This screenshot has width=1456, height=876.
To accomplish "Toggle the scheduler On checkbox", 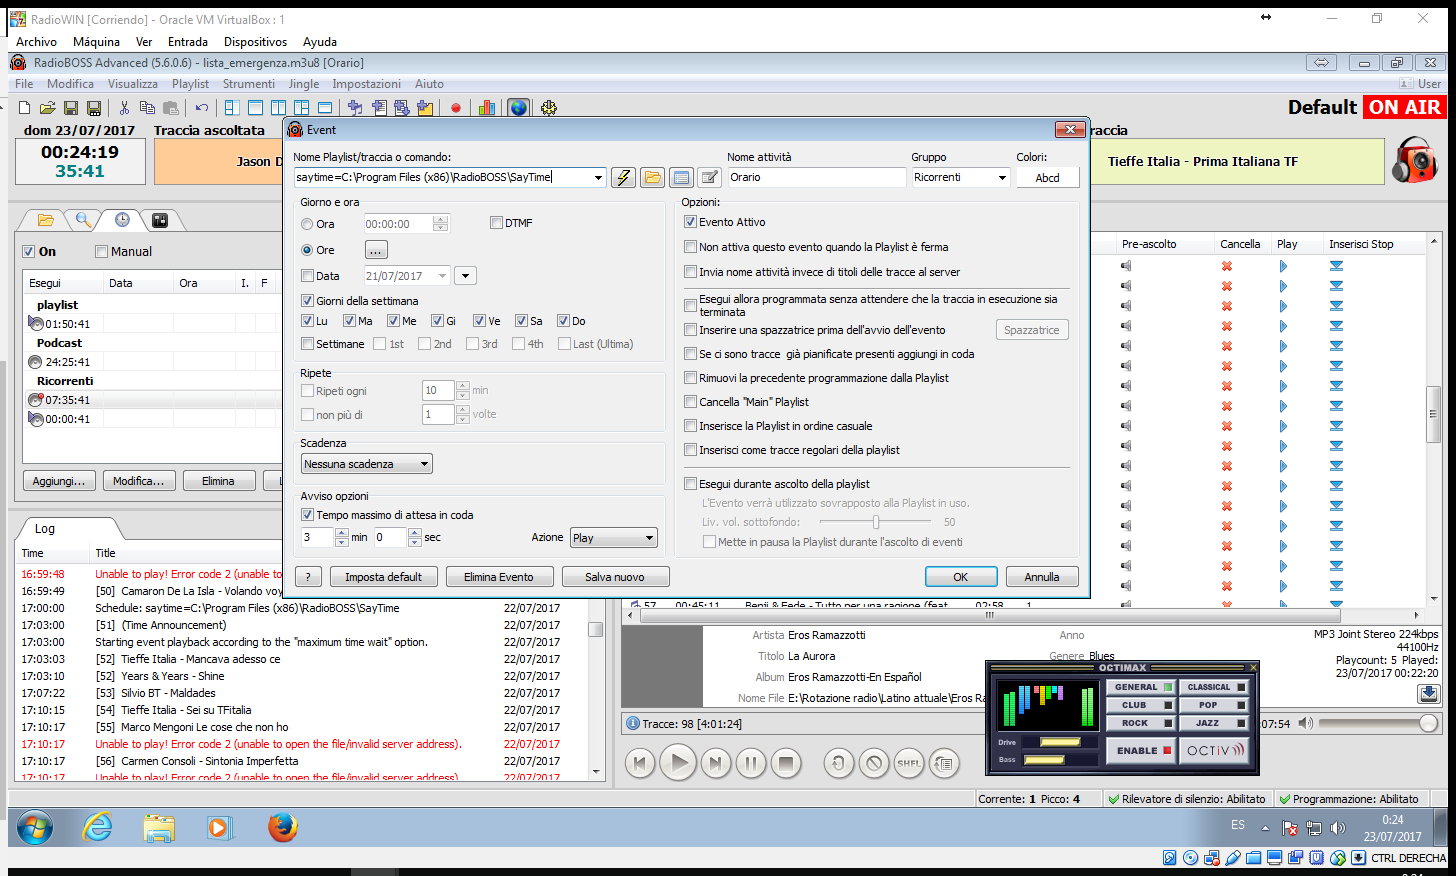I will tap(29, 252).
